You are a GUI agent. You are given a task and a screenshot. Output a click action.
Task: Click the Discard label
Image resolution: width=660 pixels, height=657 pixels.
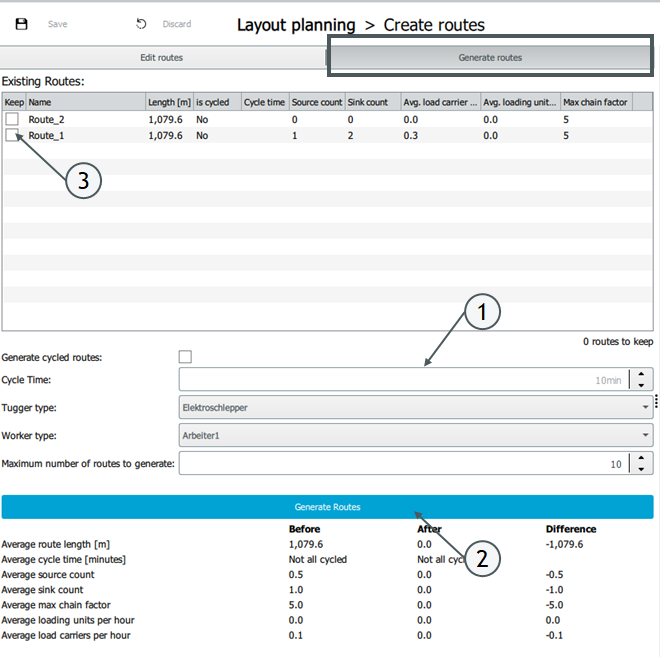point(177,24)
